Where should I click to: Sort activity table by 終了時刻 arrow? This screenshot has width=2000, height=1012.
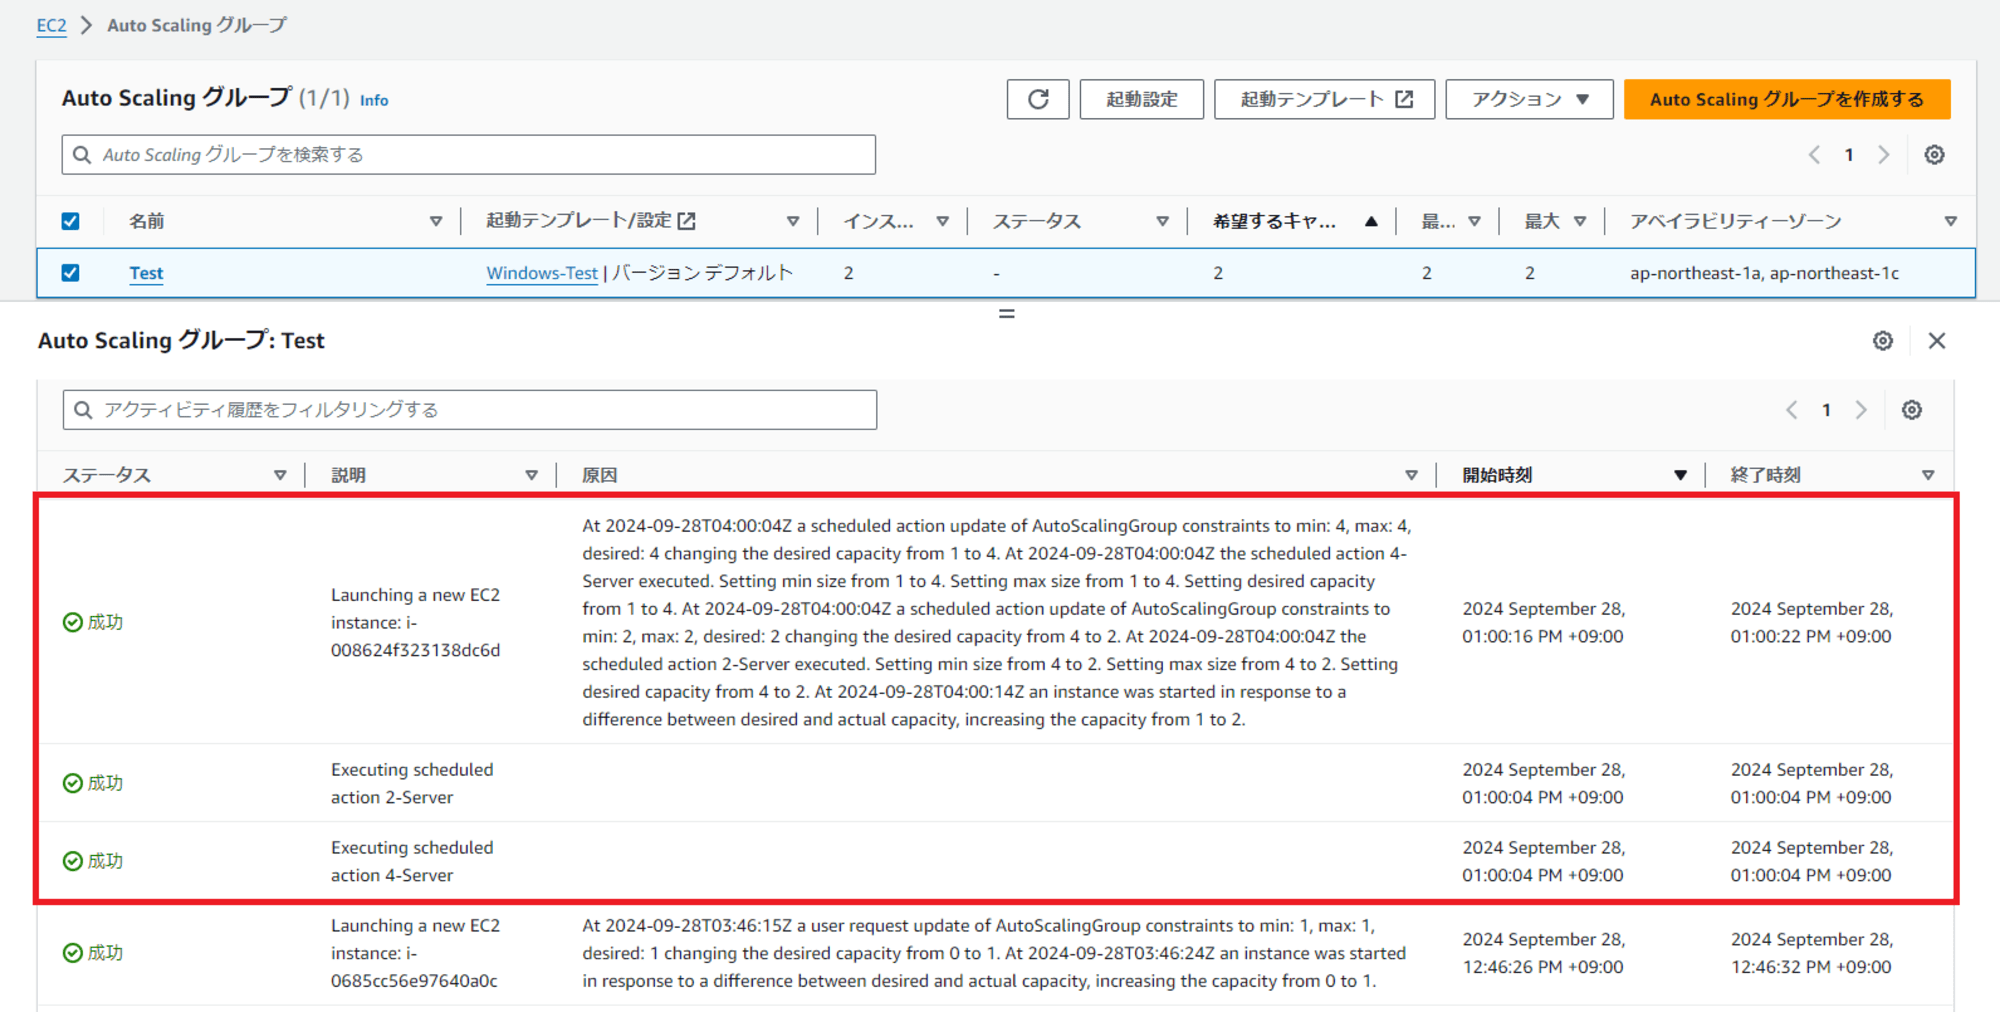[1927, 475]
